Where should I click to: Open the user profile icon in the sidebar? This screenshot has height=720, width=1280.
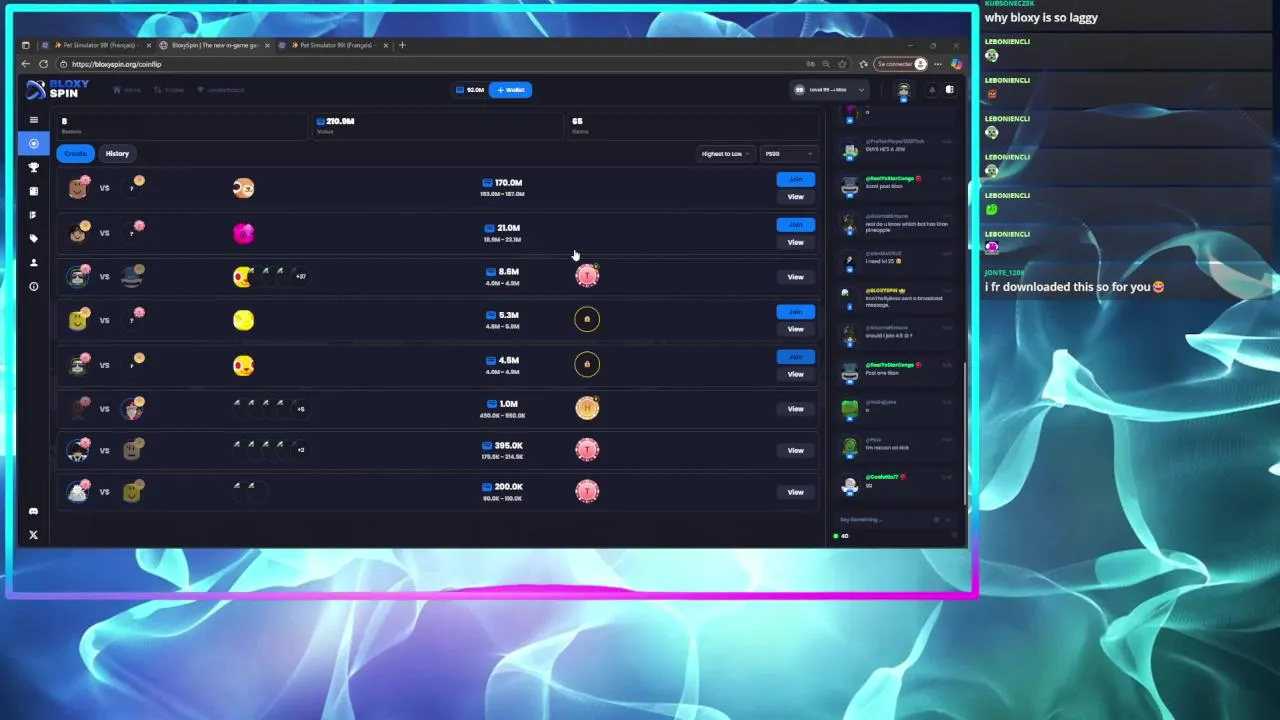pos(33,262)
